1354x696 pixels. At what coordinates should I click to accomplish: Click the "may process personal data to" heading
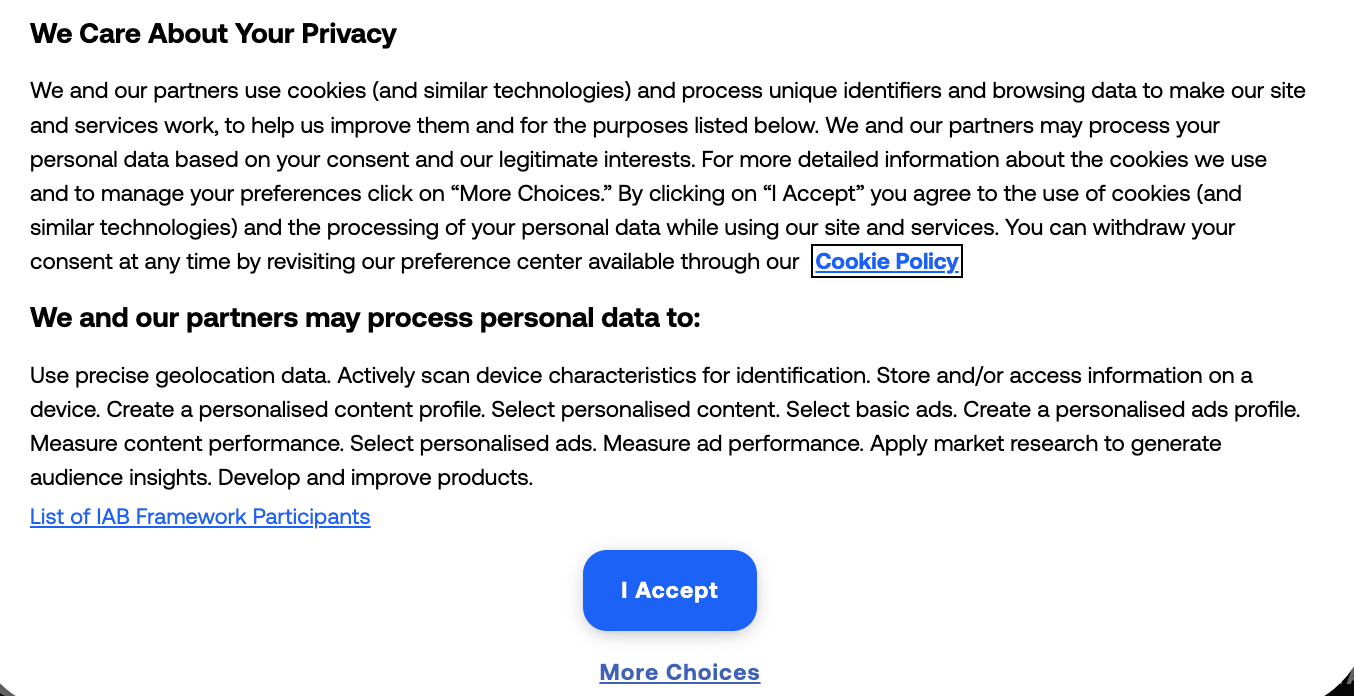click(365, 318)
